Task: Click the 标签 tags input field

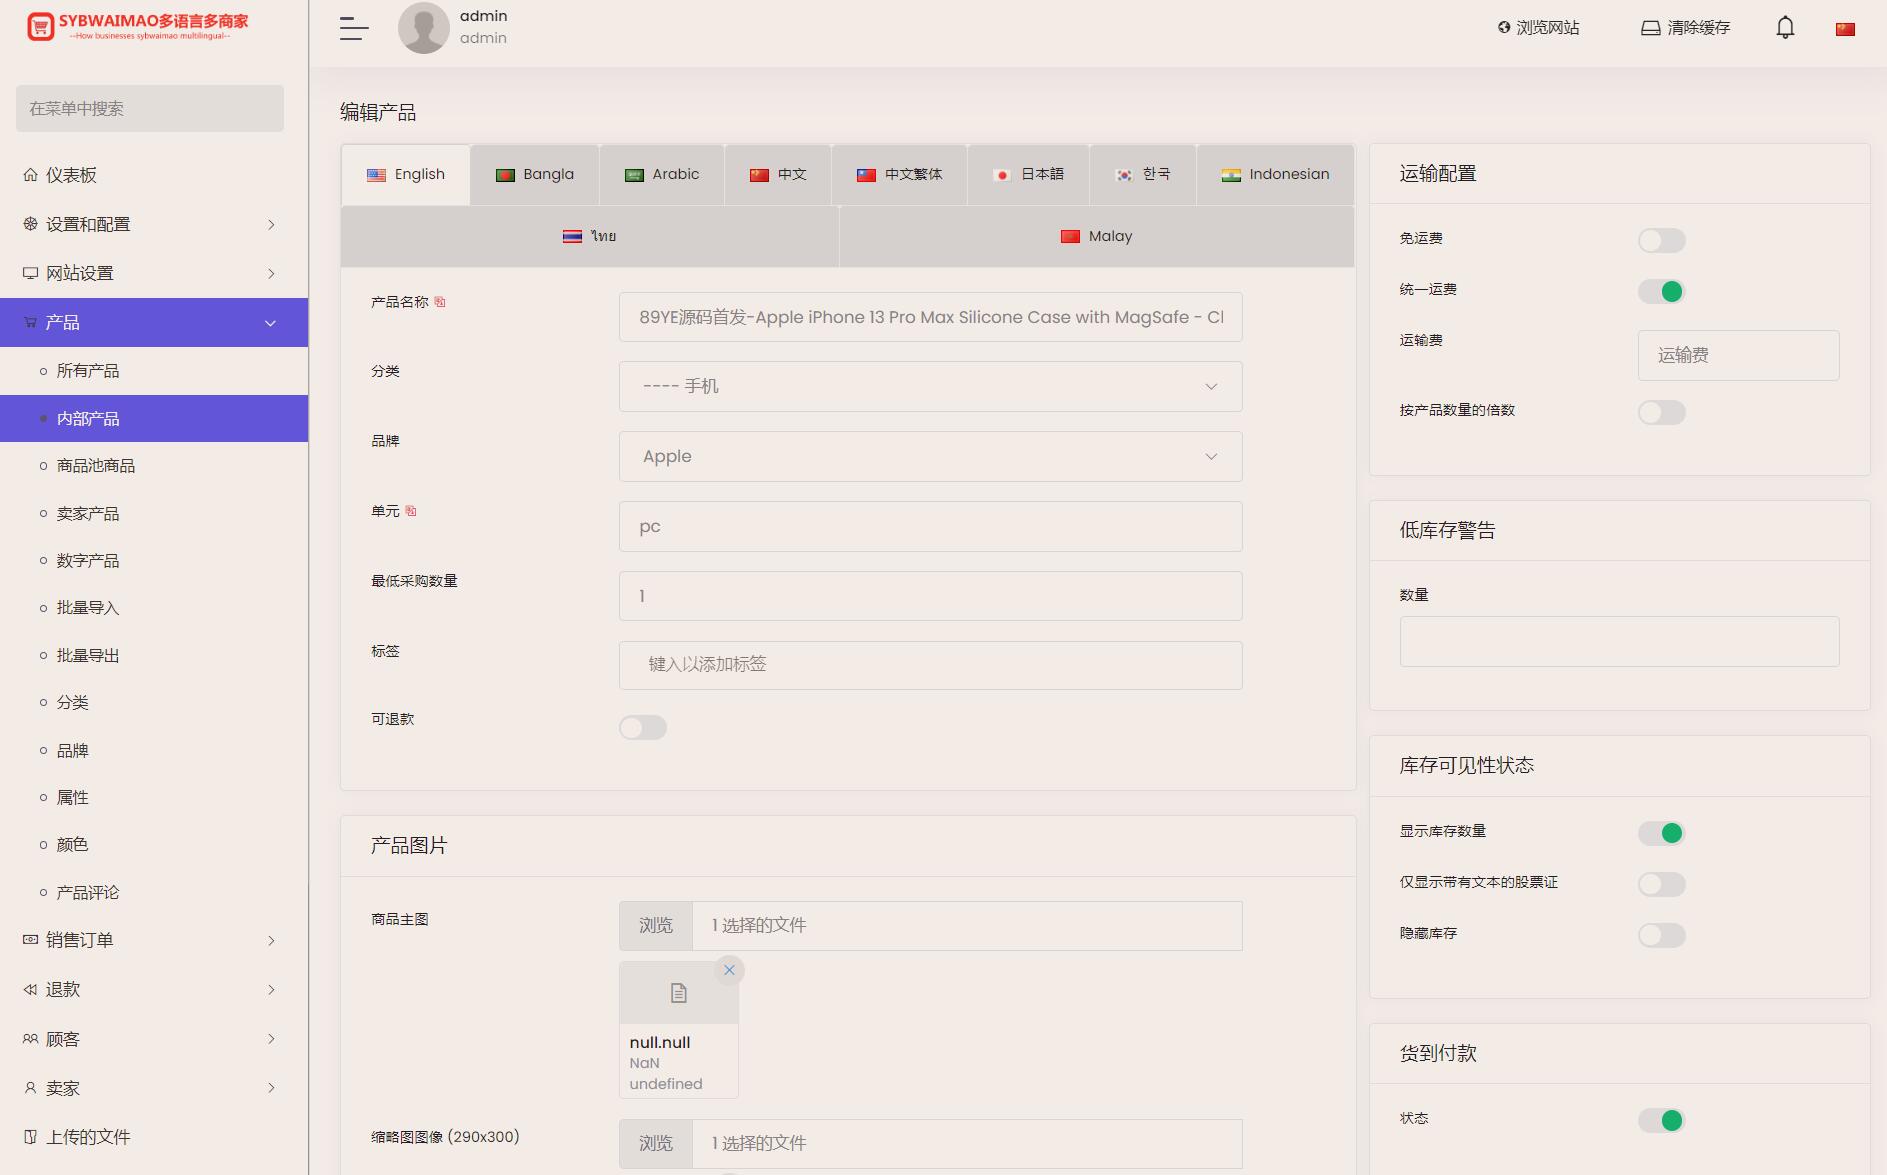Action: [930, 665]
